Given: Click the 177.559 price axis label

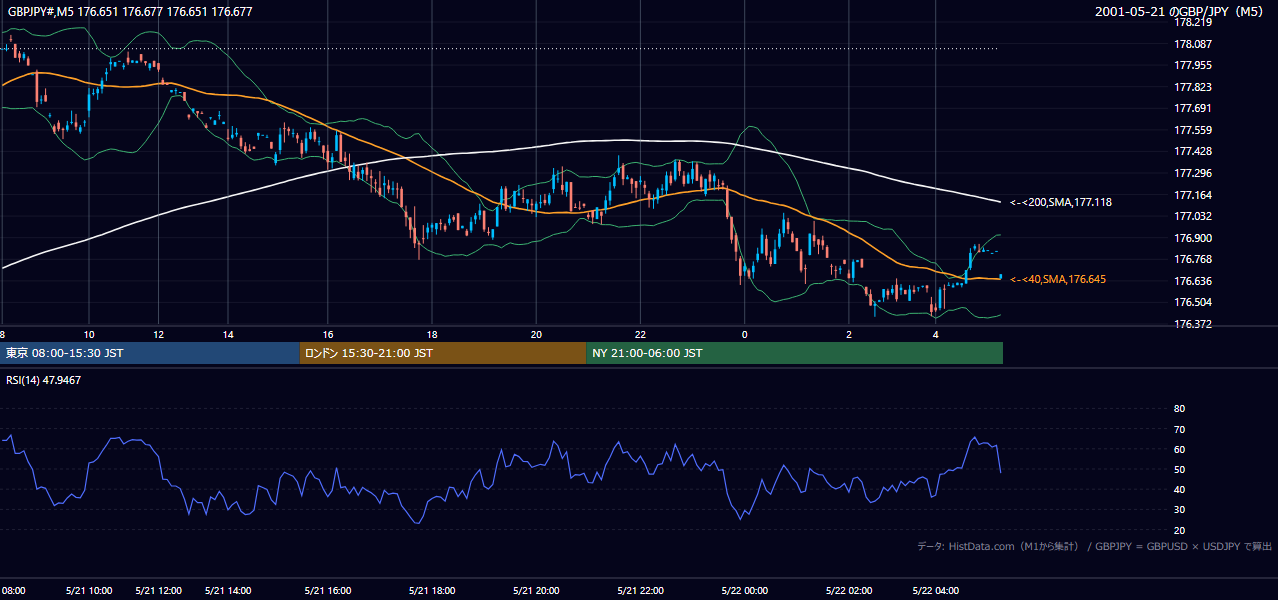Looking at the screenshot, I should click(x=1192, y=130).
